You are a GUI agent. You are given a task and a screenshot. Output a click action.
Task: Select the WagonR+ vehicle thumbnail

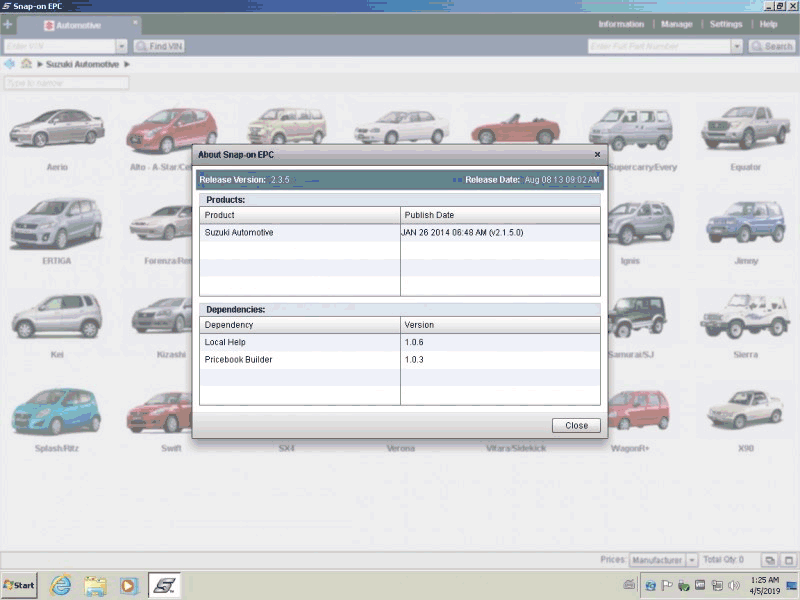[x=638, y=411]
